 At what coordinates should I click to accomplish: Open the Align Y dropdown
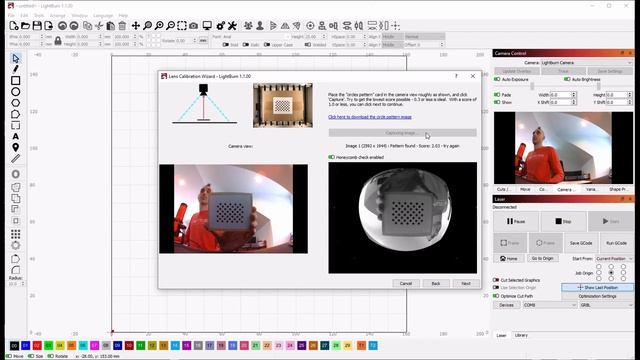point(393,44)
